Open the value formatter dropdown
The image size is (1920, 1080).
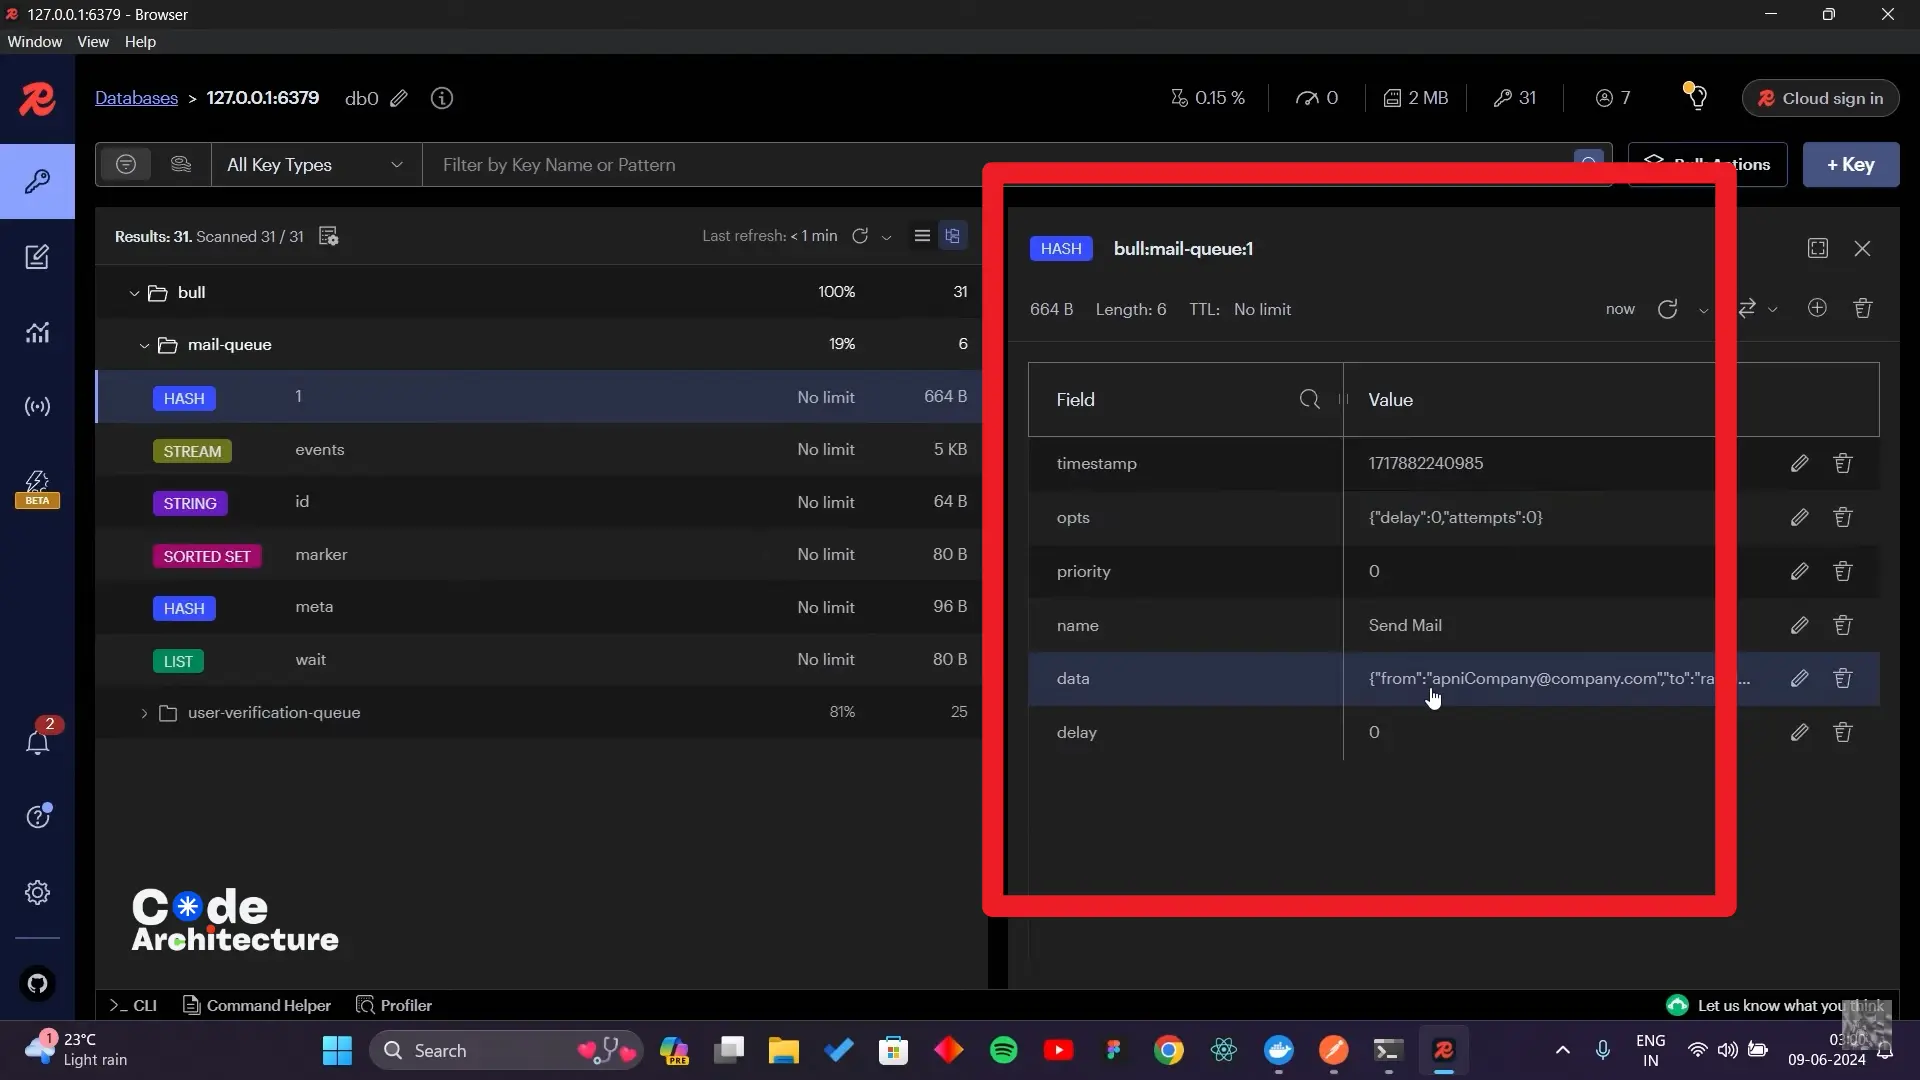click(1757, 309)
